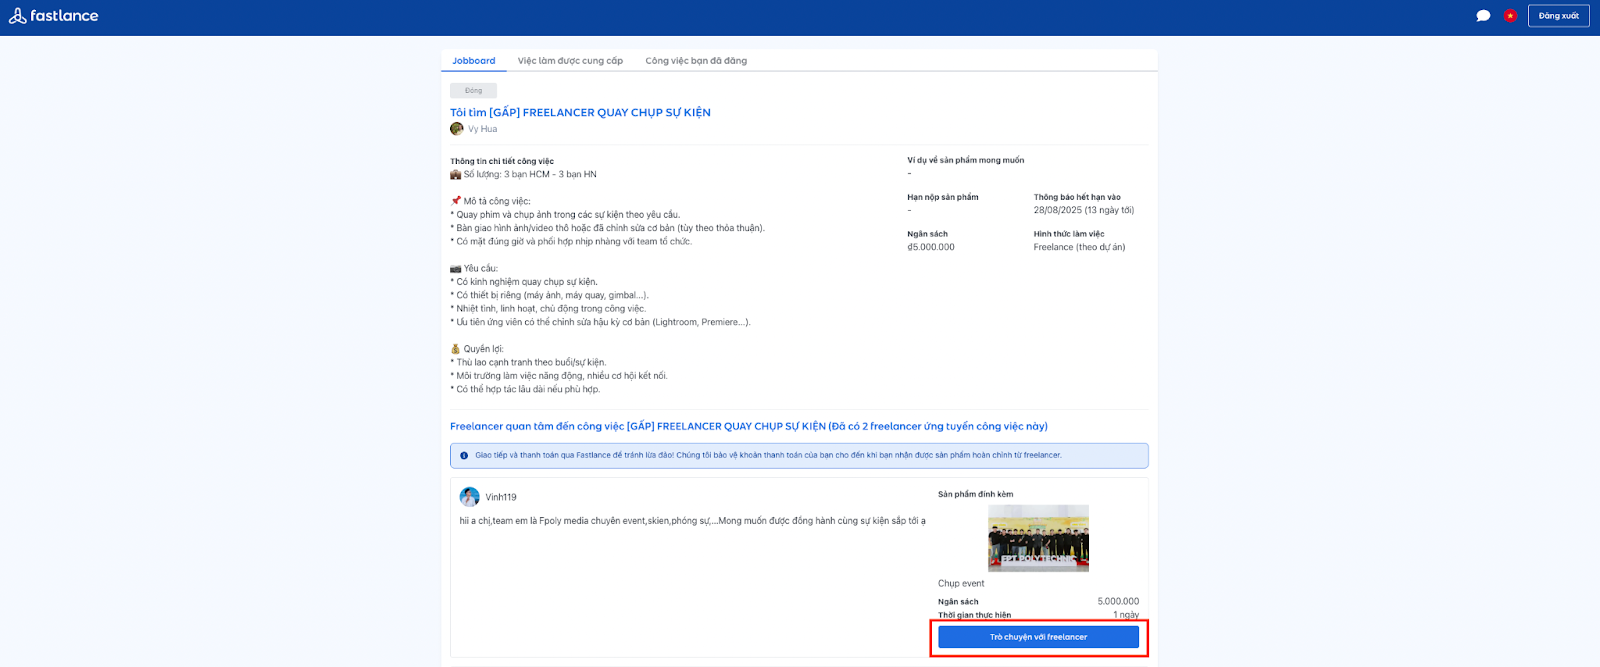
Task: Click the briefcase emoji beside Số lượng
Action: (x=456, y=175)
